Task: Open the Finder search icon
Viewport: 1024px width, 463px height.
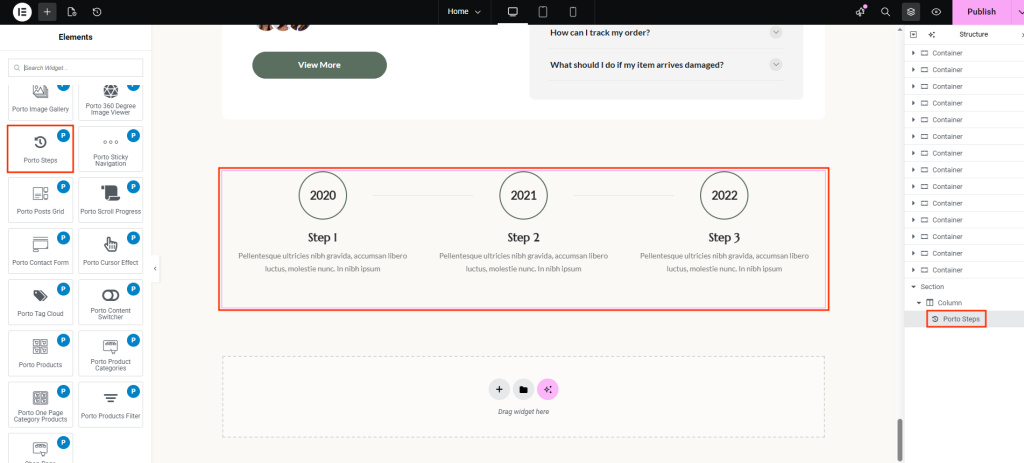Action: click(885, 12)
